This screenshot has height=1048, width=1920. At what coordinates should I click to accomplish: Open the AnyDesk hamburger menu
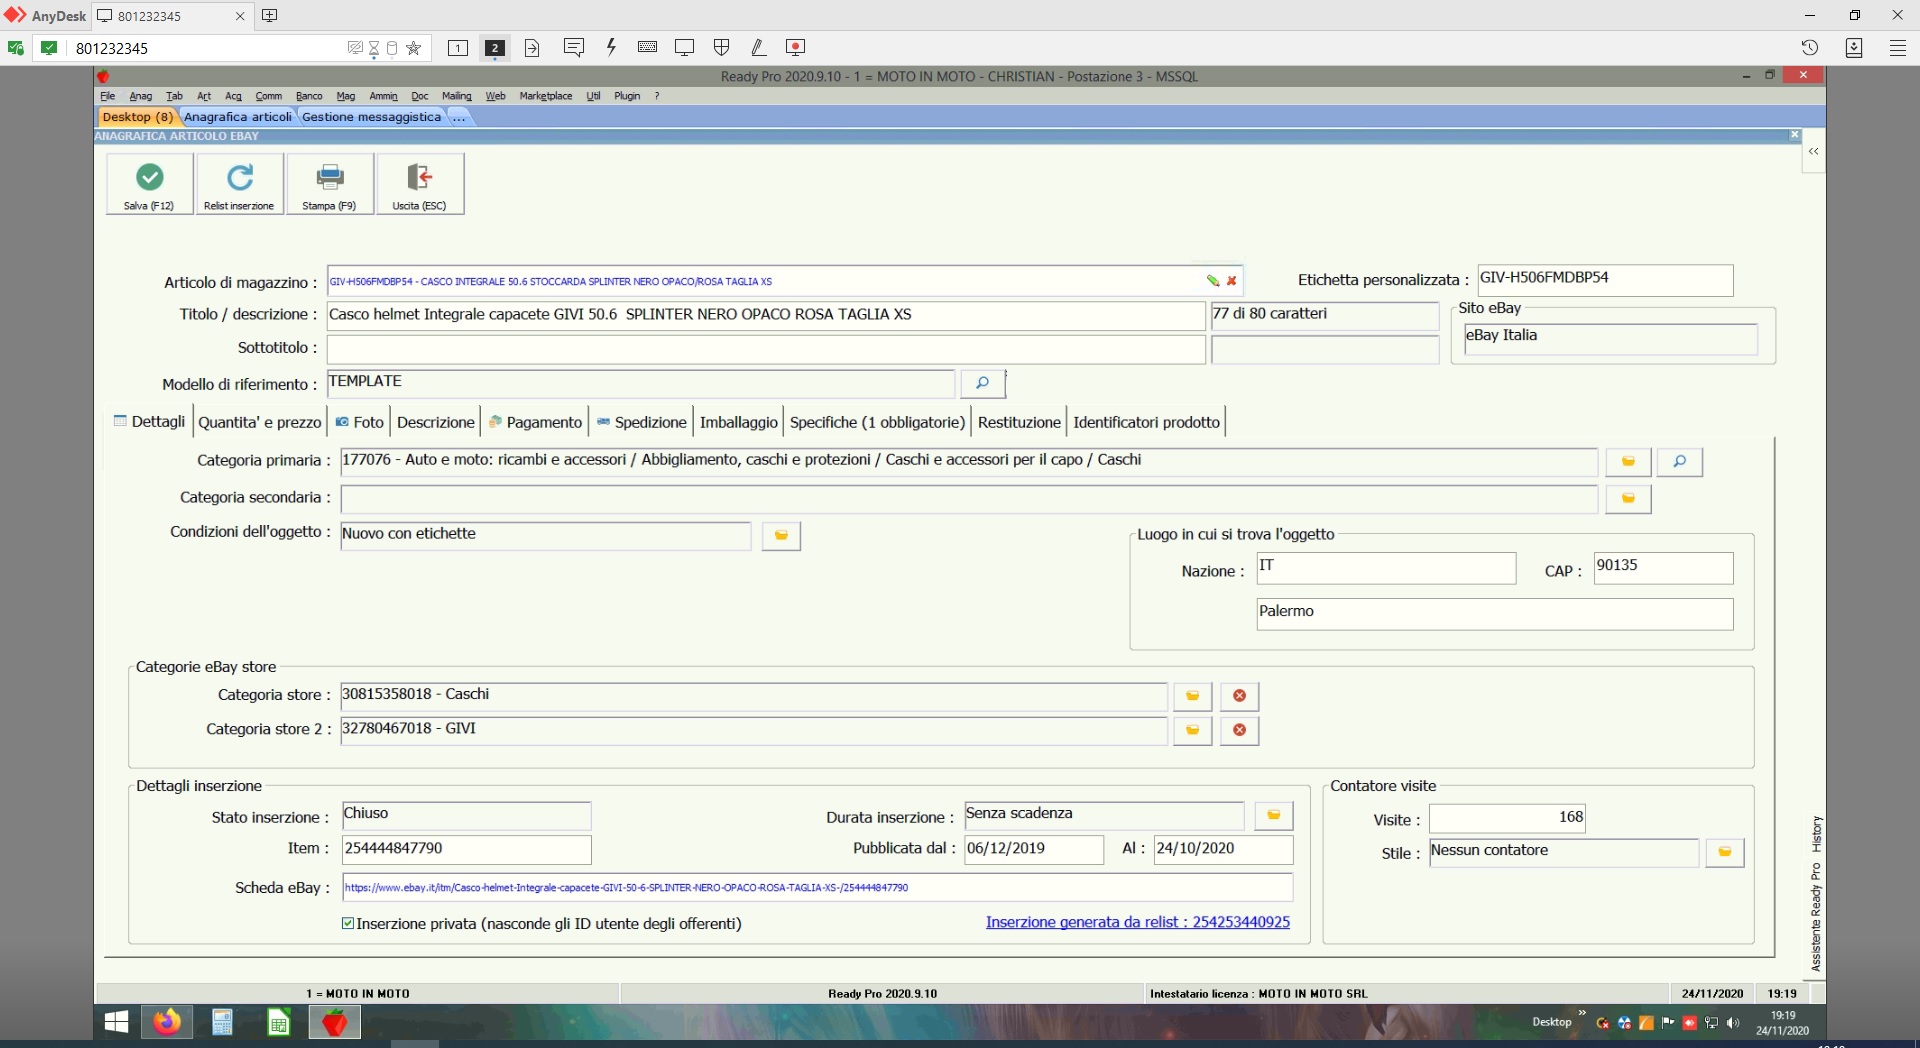click(1897, 47)
